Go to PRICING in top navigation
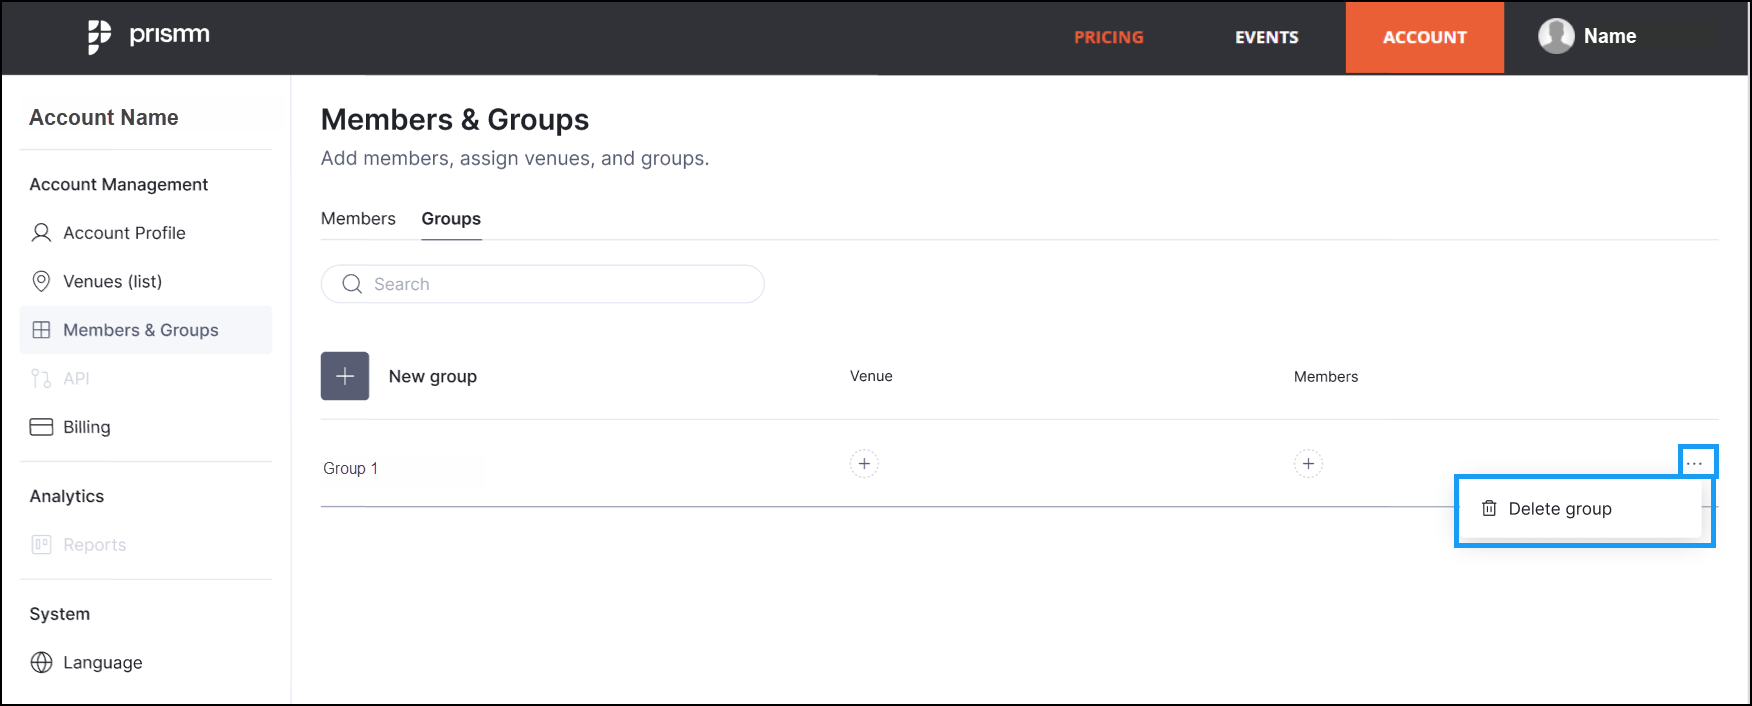 tap(1108, 37)
